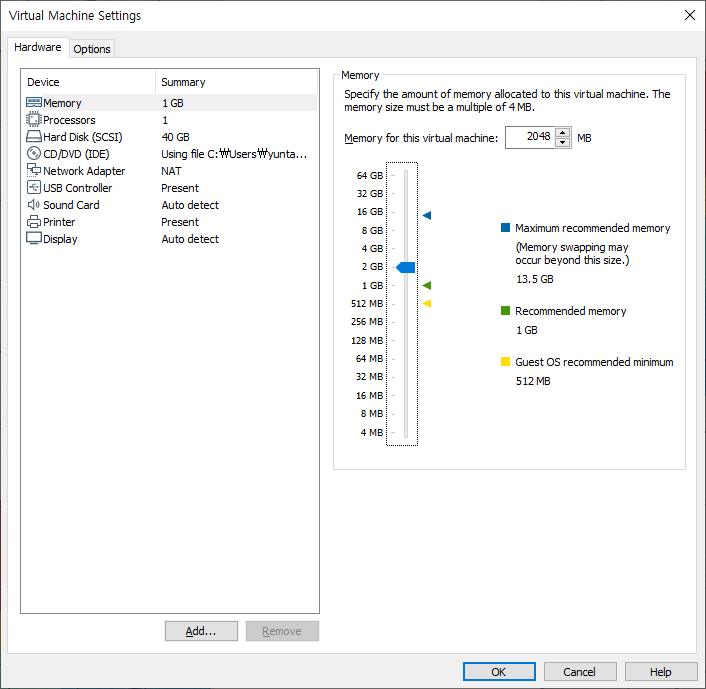The width and height of the screenshot is (706, 689).
Task: Increase memory with spinner up arrow
Action: click(562, 132)
